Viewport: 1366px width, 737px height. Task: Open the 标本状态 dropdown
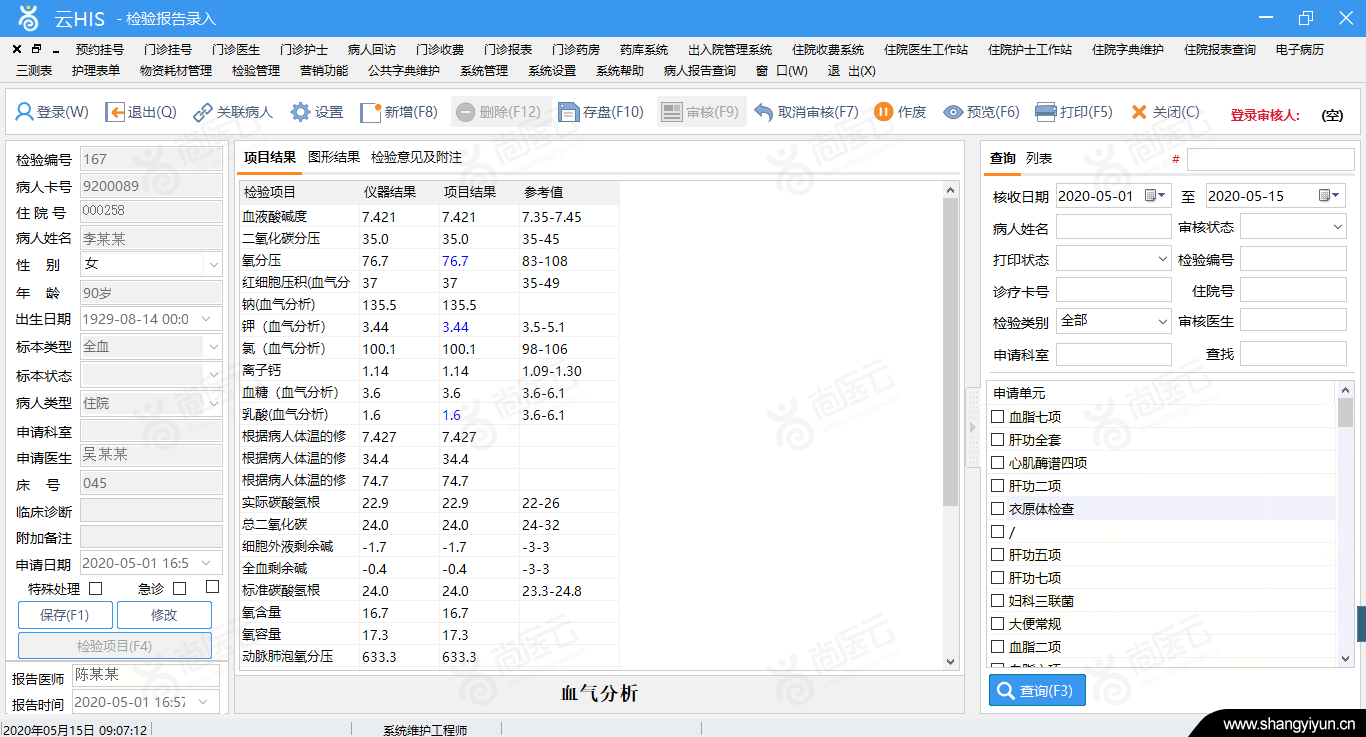[213, 375]
